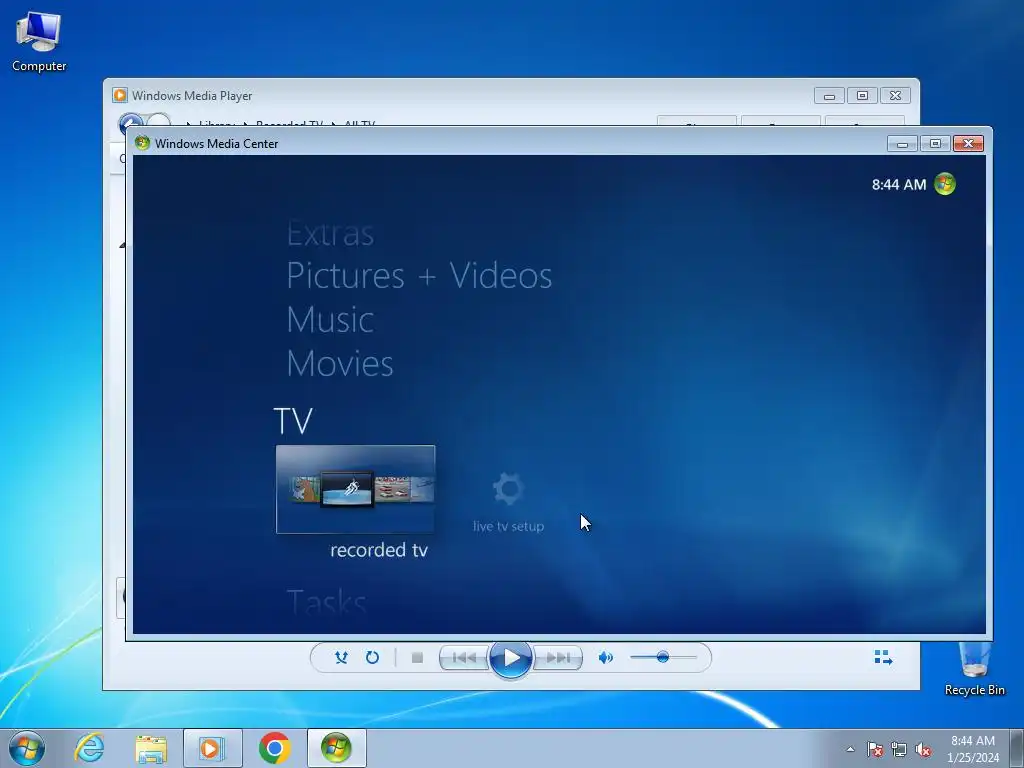
Task: Click next track button in Media Player
Action: (x=558, y=658)
